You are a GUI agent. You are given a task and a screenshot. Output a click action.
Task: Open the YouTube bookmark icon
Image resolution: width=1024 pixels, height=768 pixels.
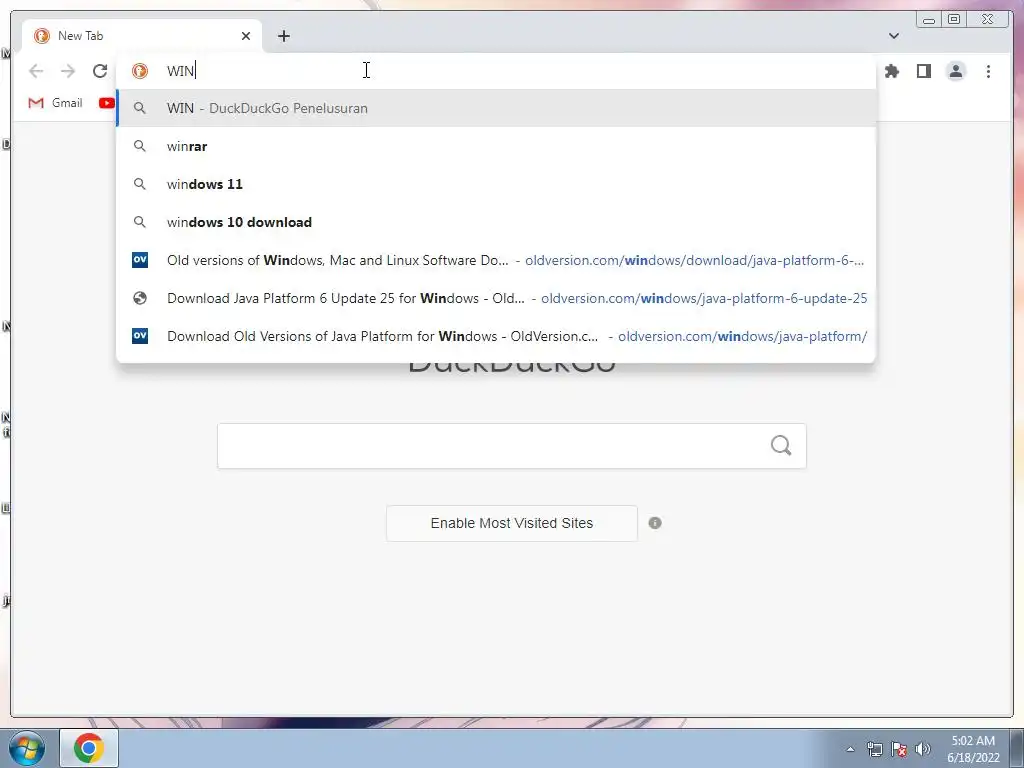(107, 103)
